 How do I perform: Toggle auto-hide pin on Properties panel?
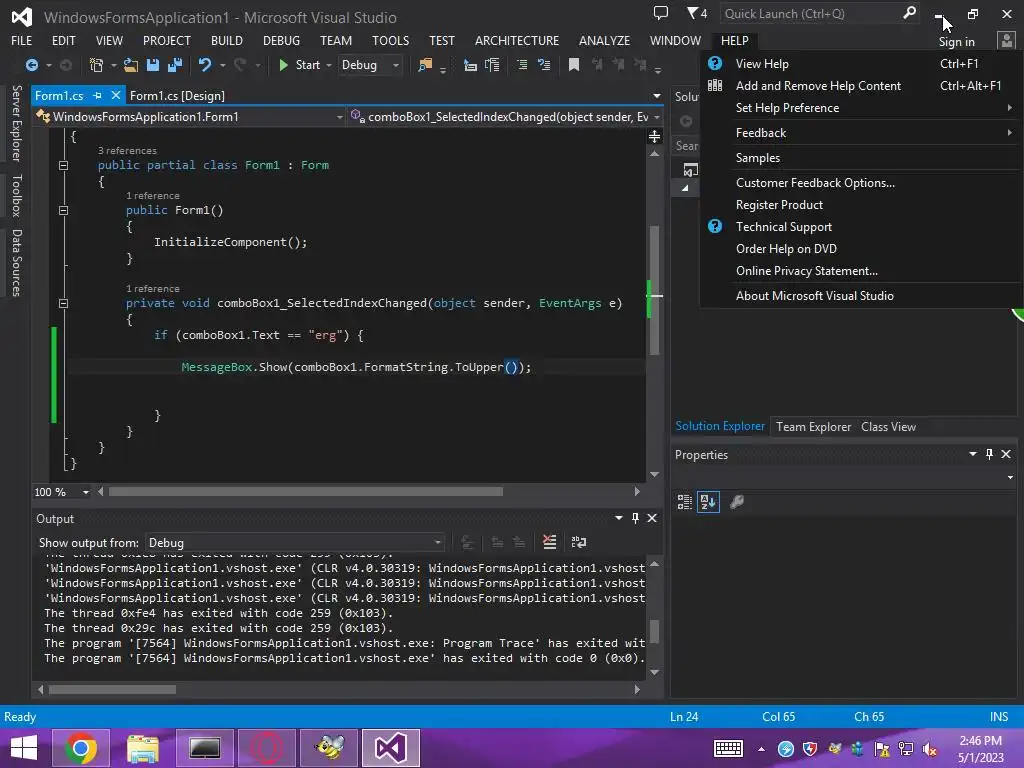pyautogui.click(x=989, y=454)
